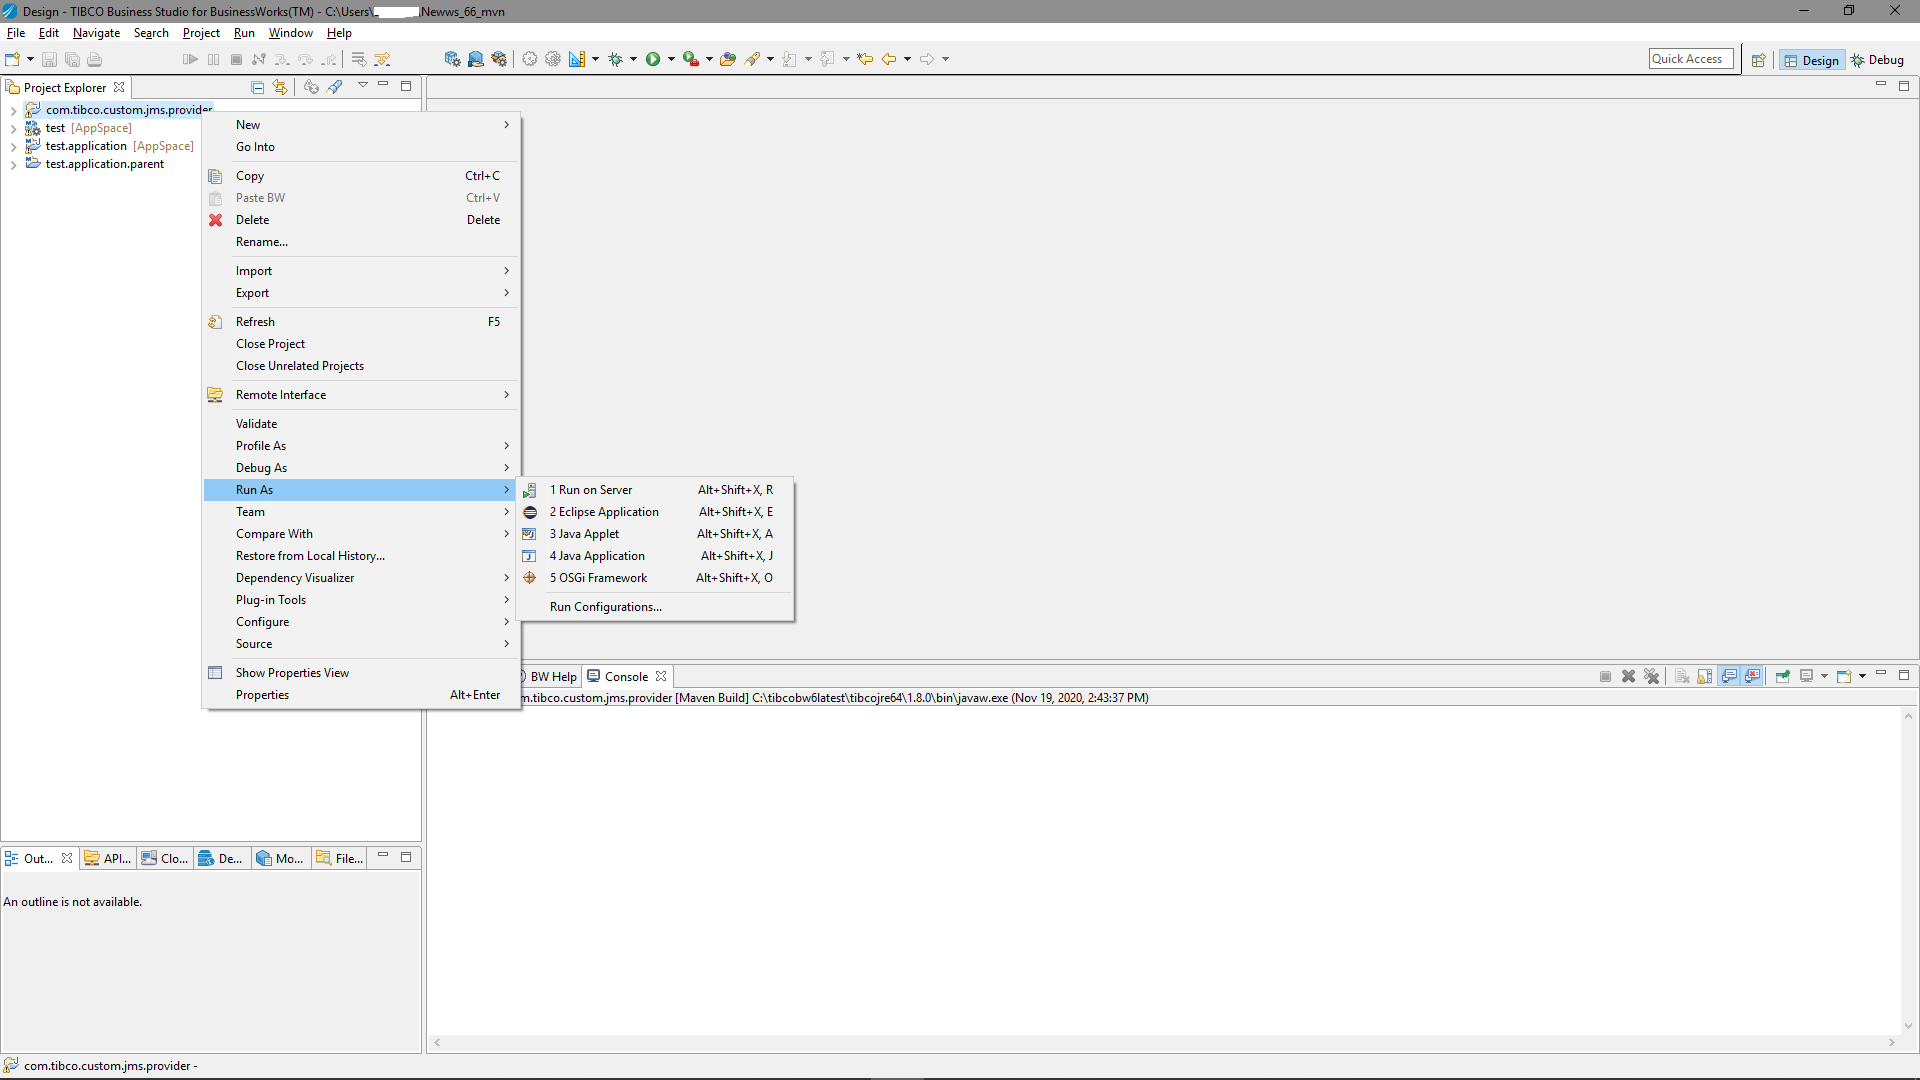Click the Print toolbar icon
This screenshot has height=1080, width=1920.
tap(95, 59)
